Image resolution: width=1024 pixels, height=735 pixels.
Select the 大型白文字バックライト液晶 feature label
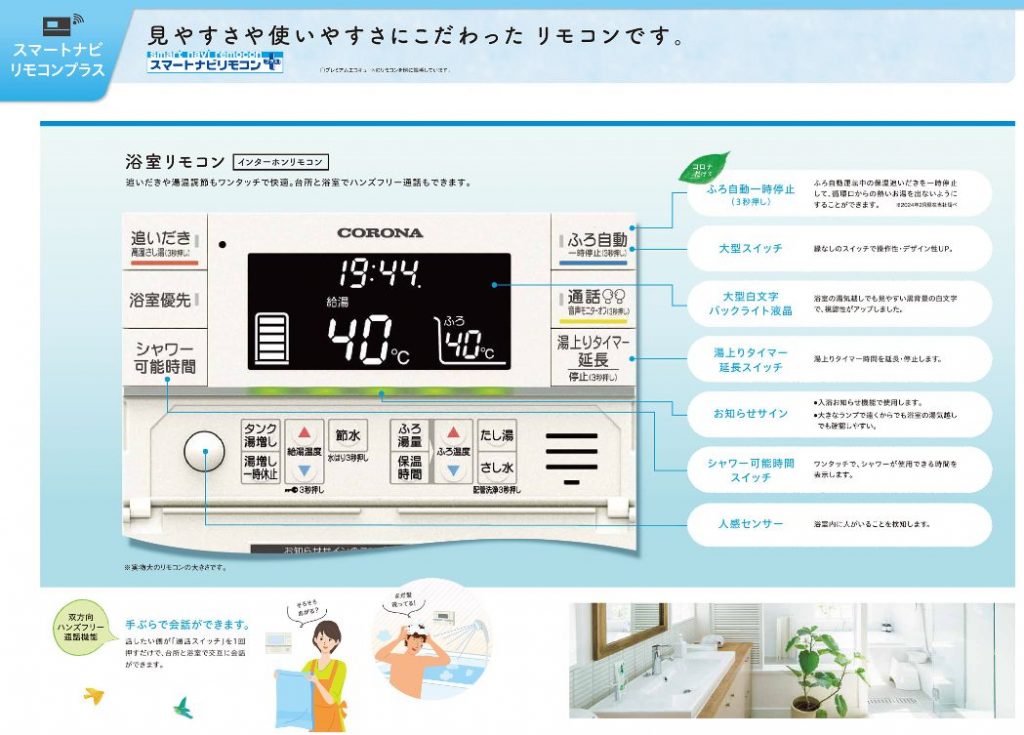click(x=750, y=304)
